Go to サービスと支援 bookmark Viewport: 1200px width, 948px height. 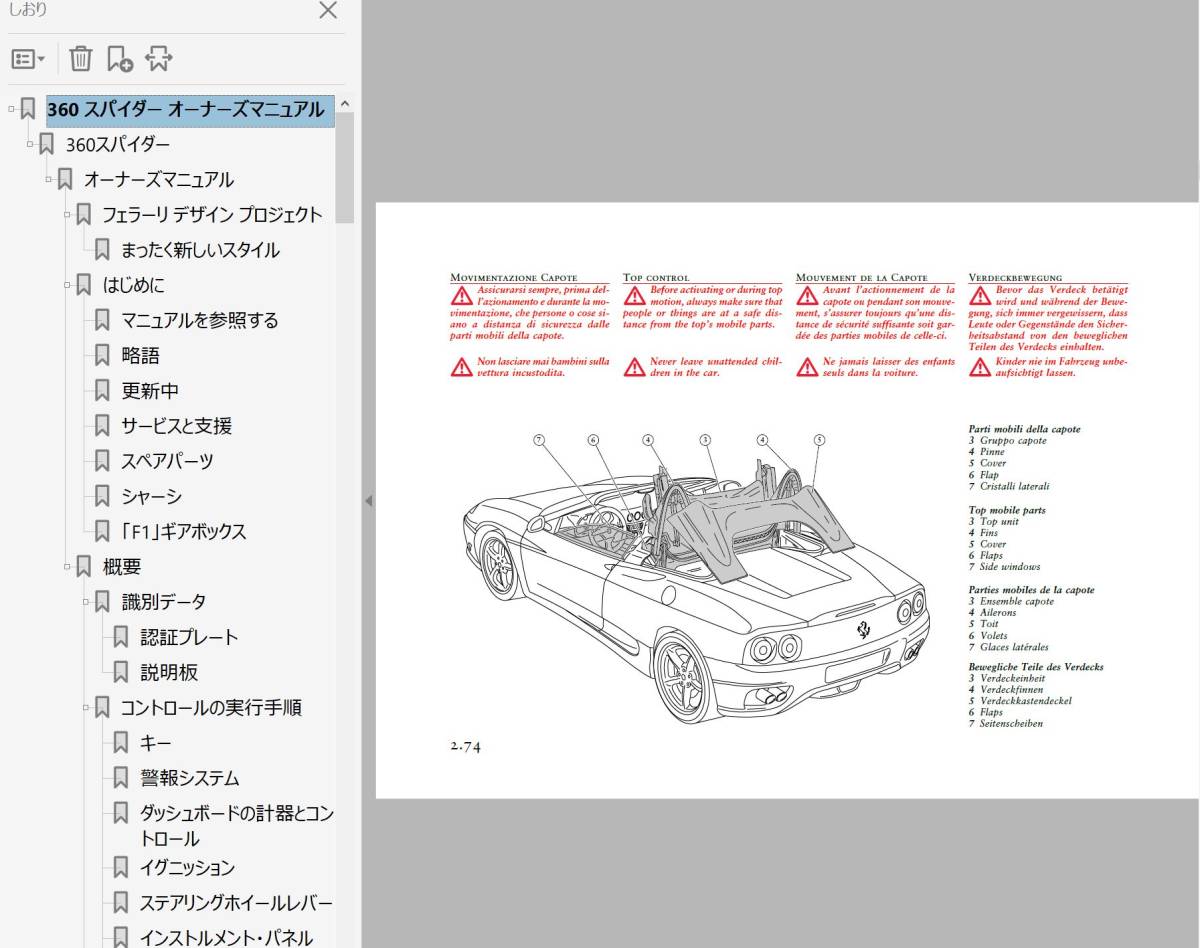pyautogui.click(x=177, y=426)
